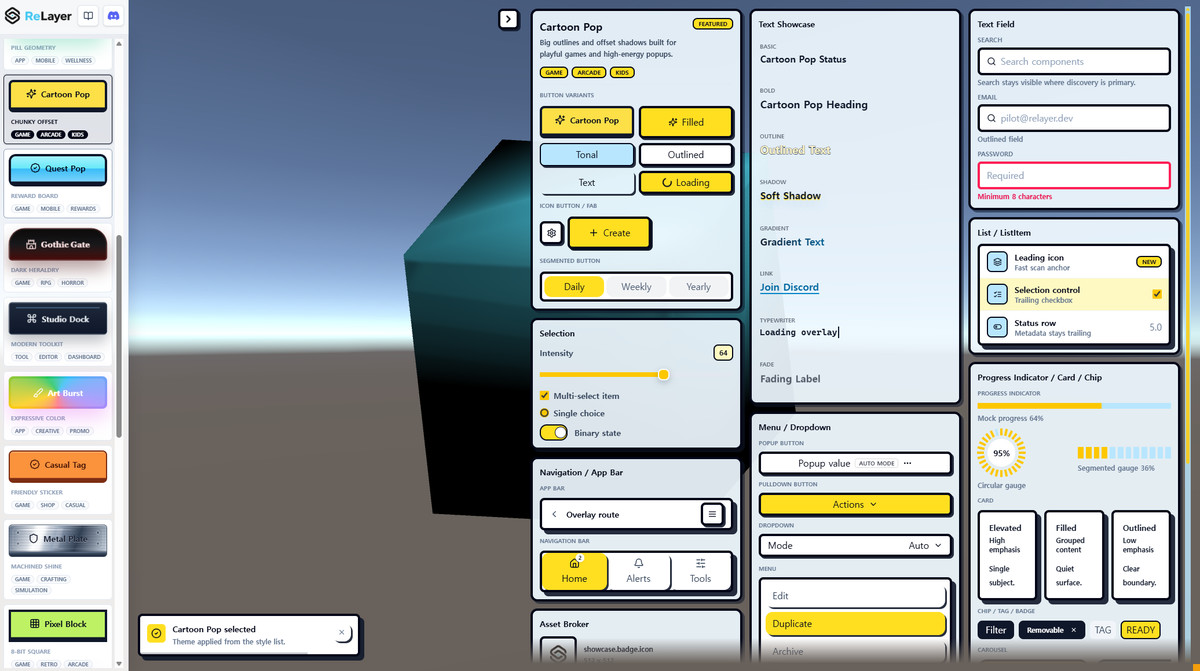Click the Asset Broker badge icon

tap(558, 652)
